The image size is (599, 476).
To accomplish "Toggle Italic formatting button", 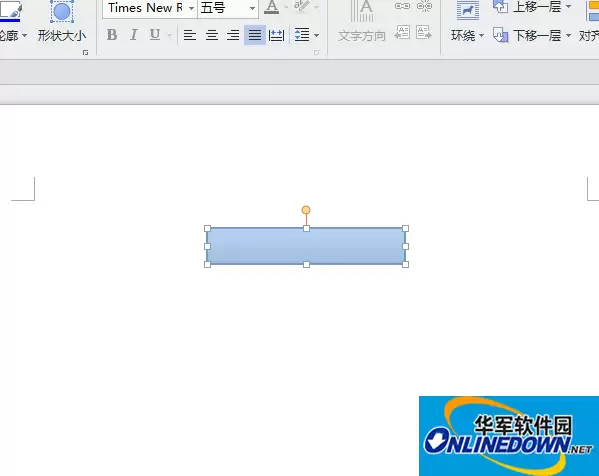I will 133,35.
